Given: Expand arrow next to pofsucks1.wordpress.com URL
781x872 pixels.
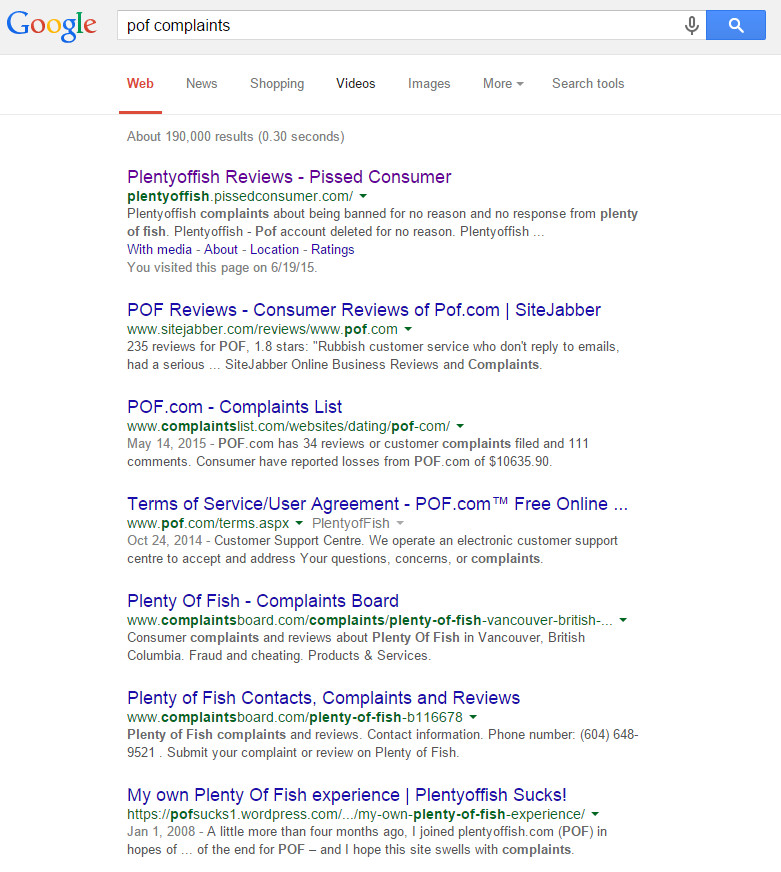Looking at the screenshot, I should click(x=595, y=814).
